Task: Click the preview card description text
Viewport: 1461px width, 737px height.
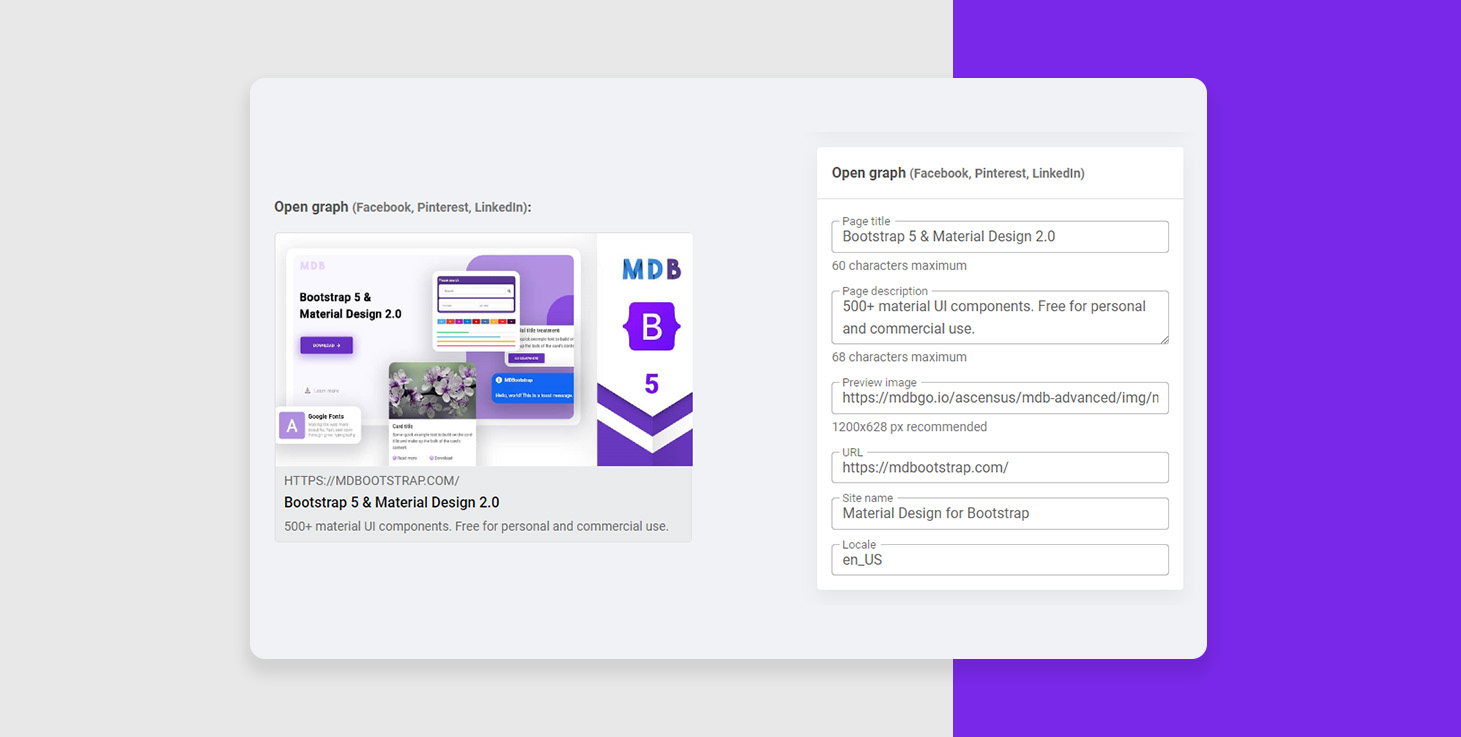Action: tap(476, 527)
